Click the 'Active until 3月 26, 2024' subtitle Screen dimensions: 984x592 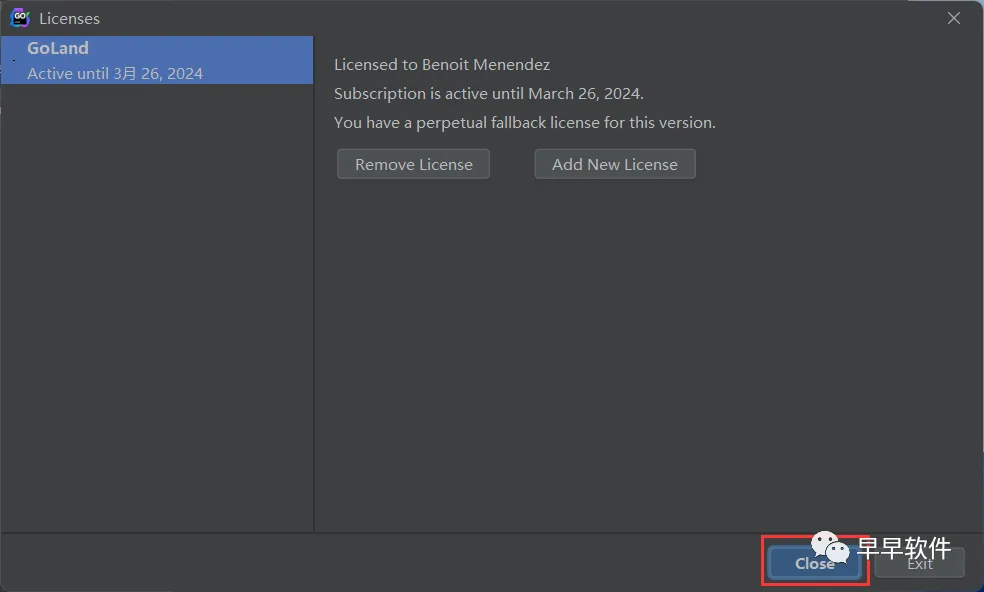click(x=115, y=73)
